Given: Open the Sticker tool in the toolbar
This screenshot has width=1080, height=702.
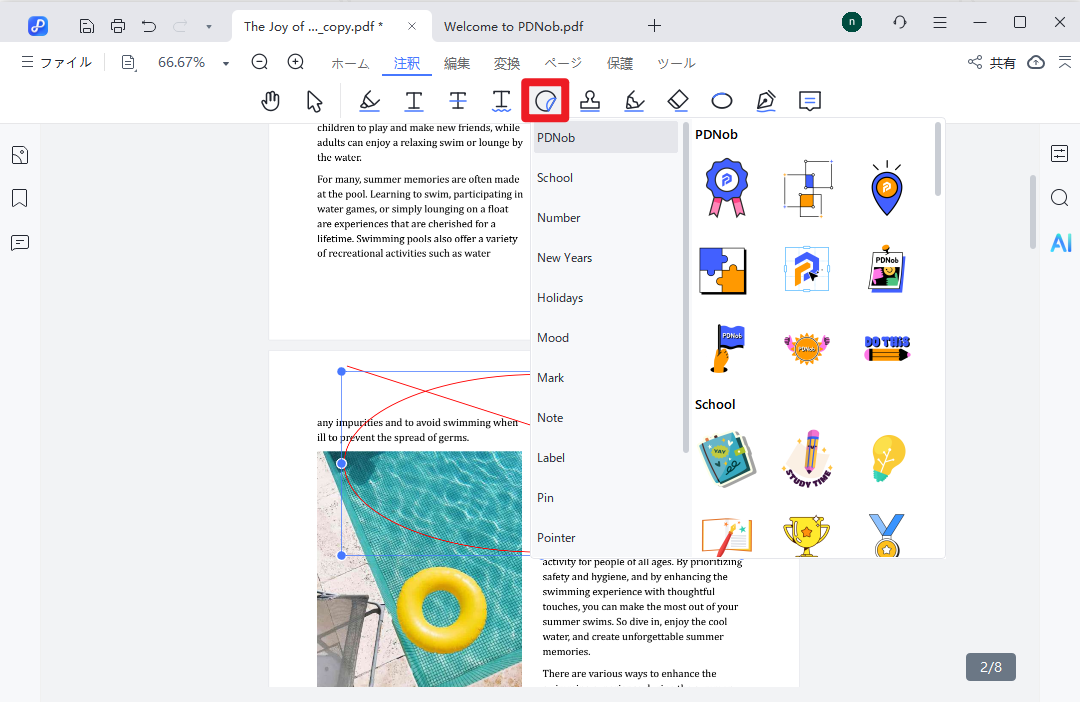Looking at the screenshot, I should click(545, 100).
